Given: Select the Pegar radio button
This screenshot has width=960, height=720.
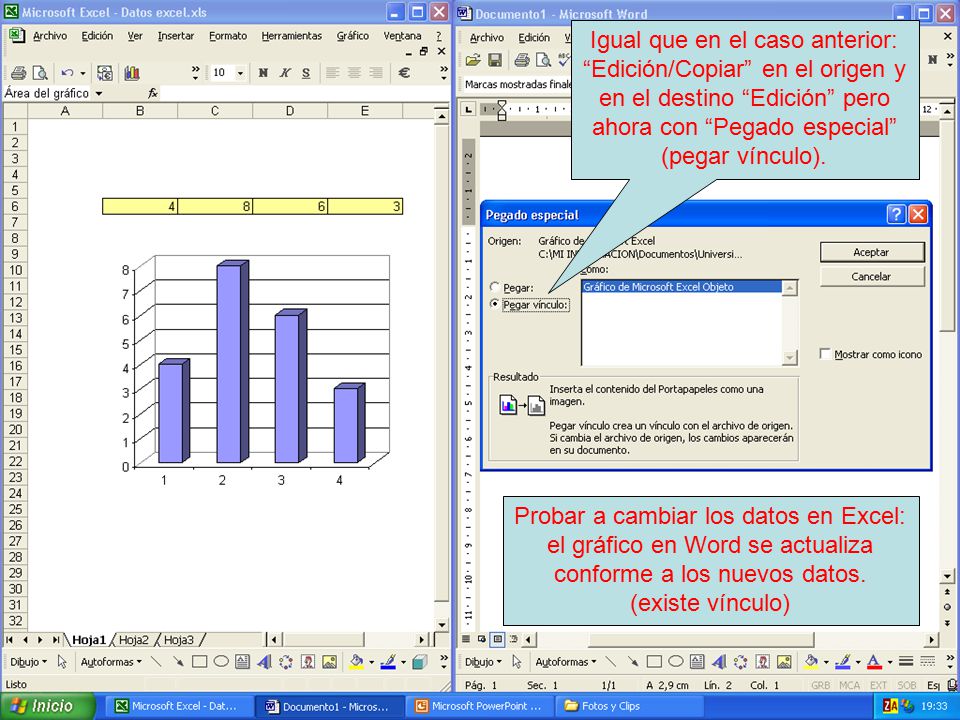Looking at the screenshot, I should pyautogui.click(x=495, y=287).
